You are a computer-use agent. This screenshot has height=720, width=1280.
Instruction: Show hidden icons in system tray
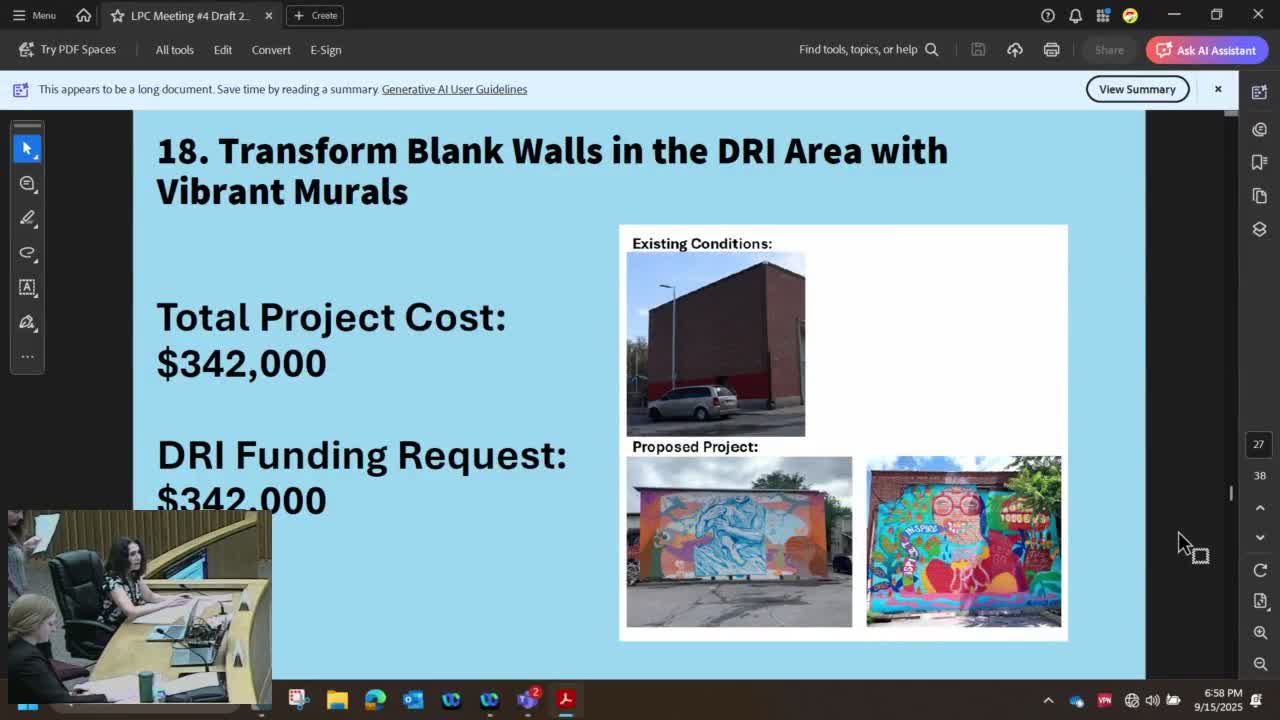1048,700
